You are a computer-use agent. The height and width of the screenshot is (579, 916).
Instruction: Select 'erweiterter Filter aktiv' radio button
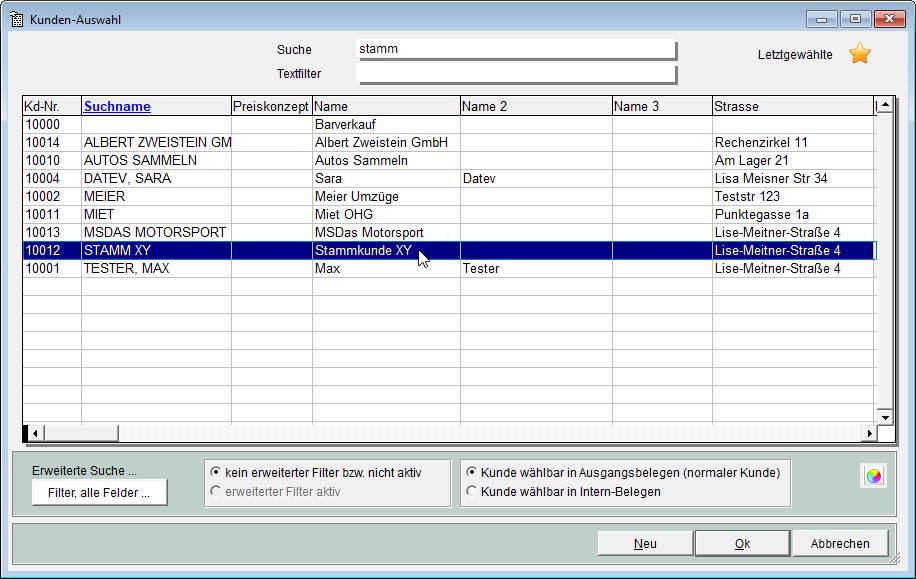[216, 491]
